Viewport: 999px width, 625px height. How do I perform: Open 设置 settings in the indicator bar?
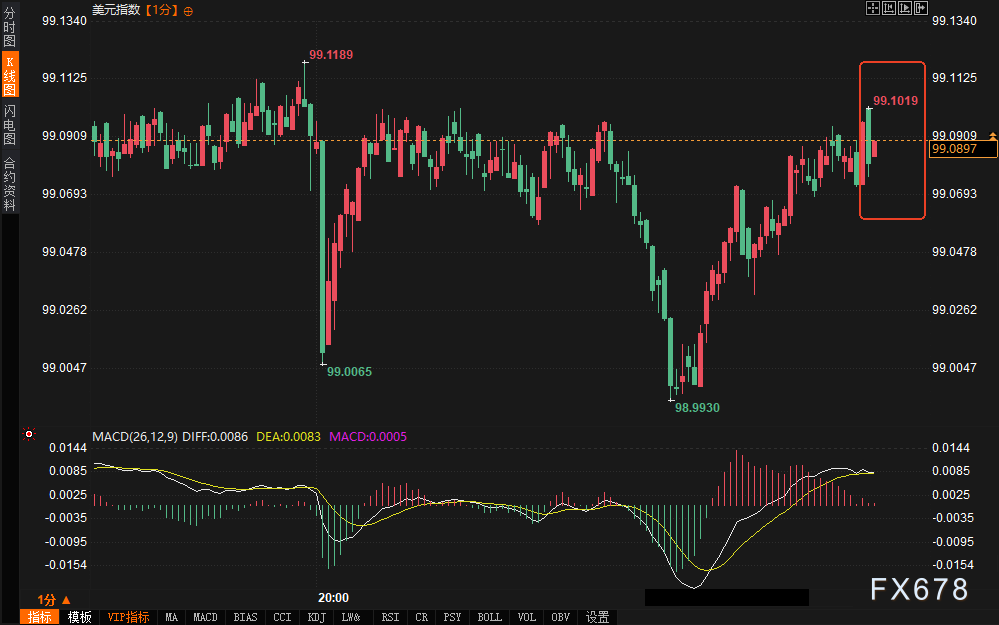[598, 617]
